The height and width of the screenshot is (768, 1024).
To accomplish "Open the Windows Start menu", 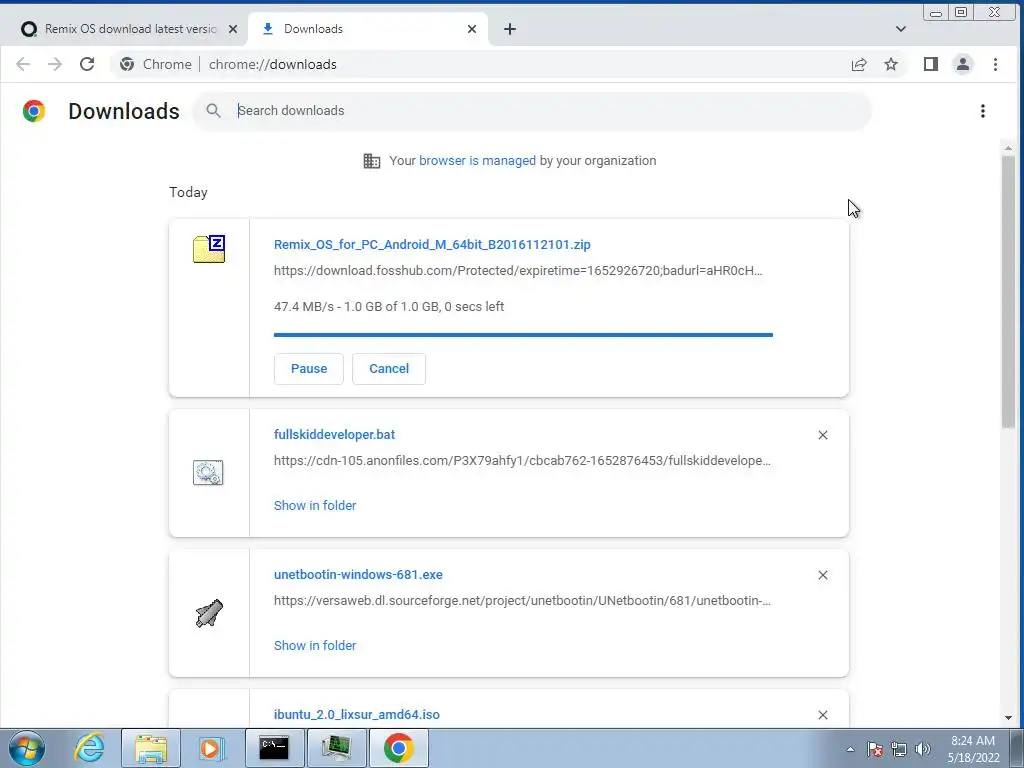I will (x=27, y=748).
